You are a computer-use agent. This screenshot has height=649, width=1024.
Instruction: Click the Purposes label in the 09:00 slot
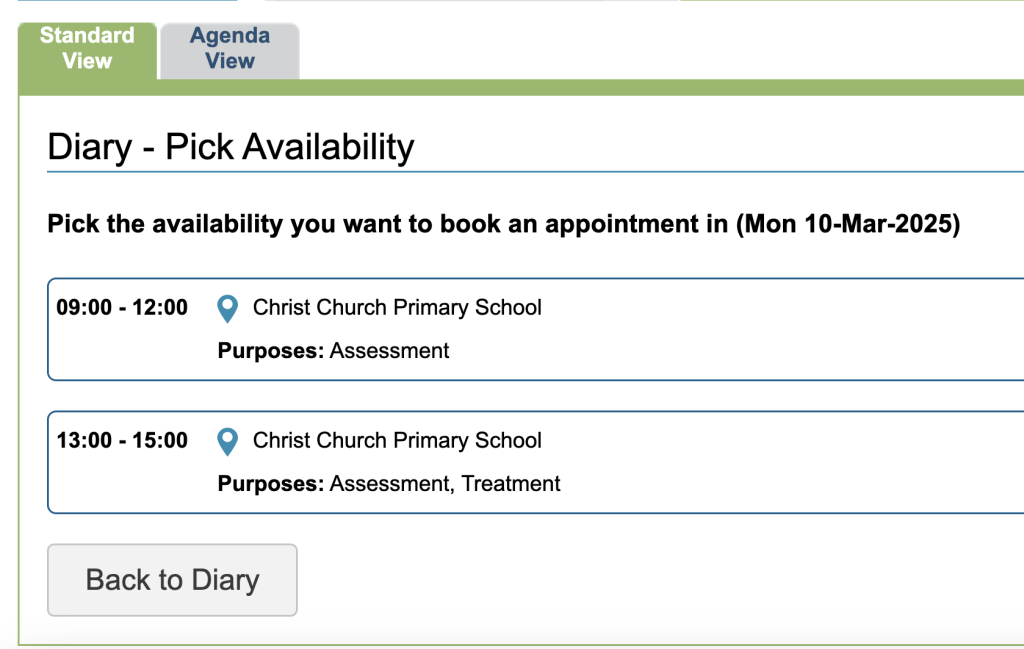click(270, 351)
